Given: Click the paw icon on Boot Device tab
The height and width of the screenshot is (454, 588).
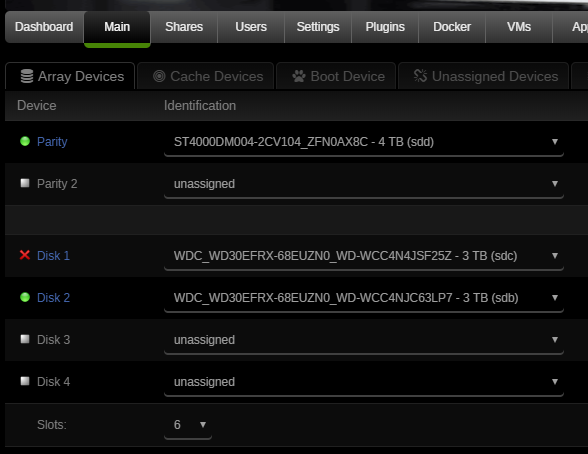Looking at the screenshot, I should pos(299,76).
